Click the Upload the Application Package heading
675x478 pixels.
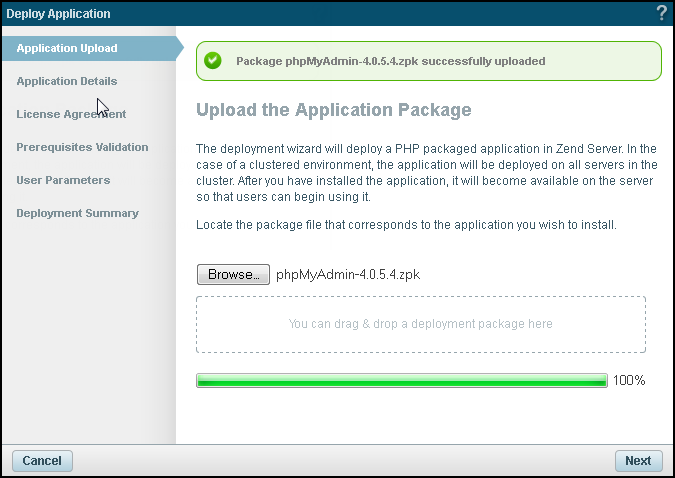click(x=334, y=109)
